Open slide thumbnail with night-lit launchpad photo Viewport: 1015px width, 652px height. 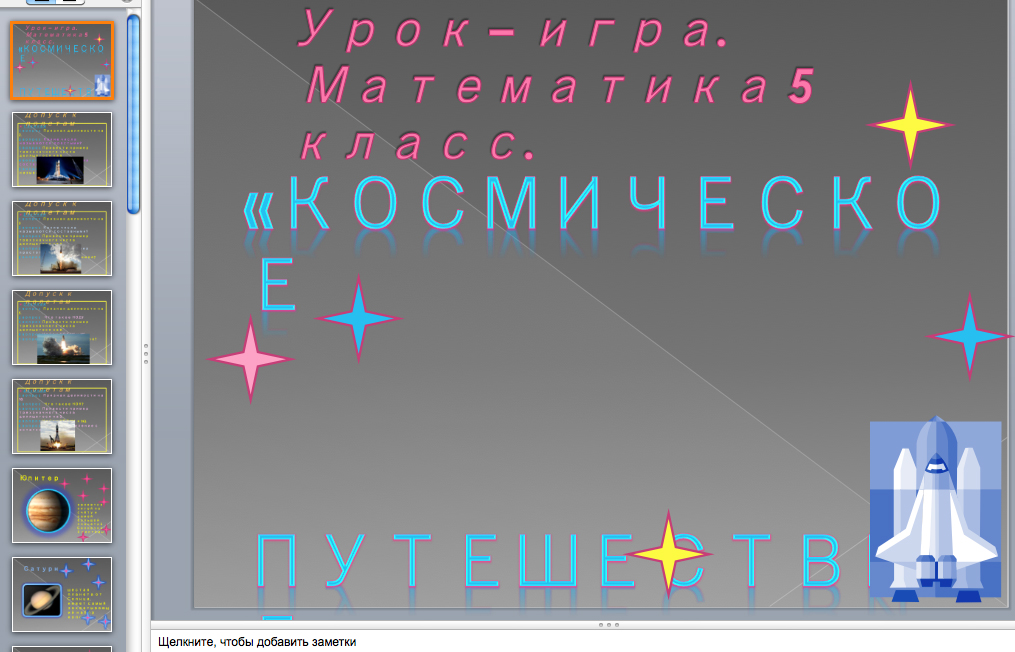click(x=61, y=150)
